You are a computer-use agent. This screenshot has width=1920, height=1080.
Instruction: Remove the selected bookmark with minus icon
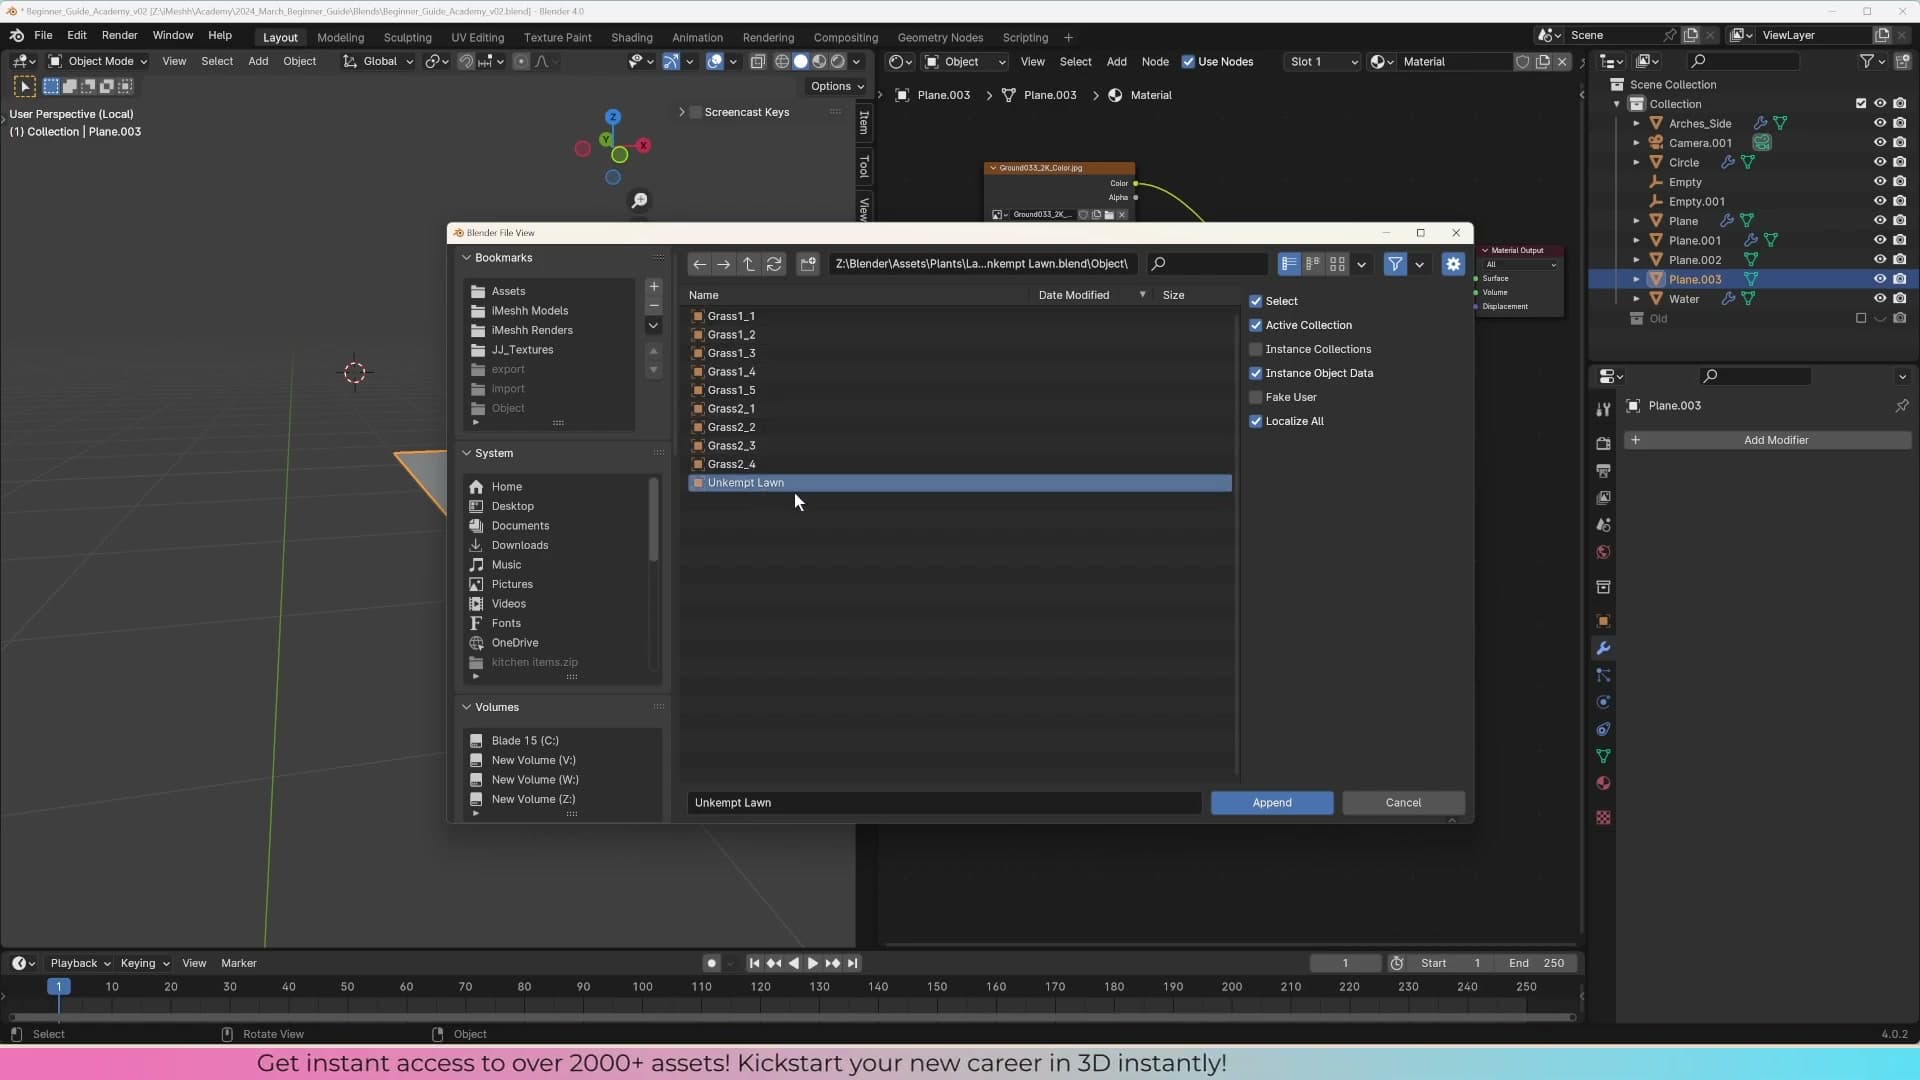654,306
